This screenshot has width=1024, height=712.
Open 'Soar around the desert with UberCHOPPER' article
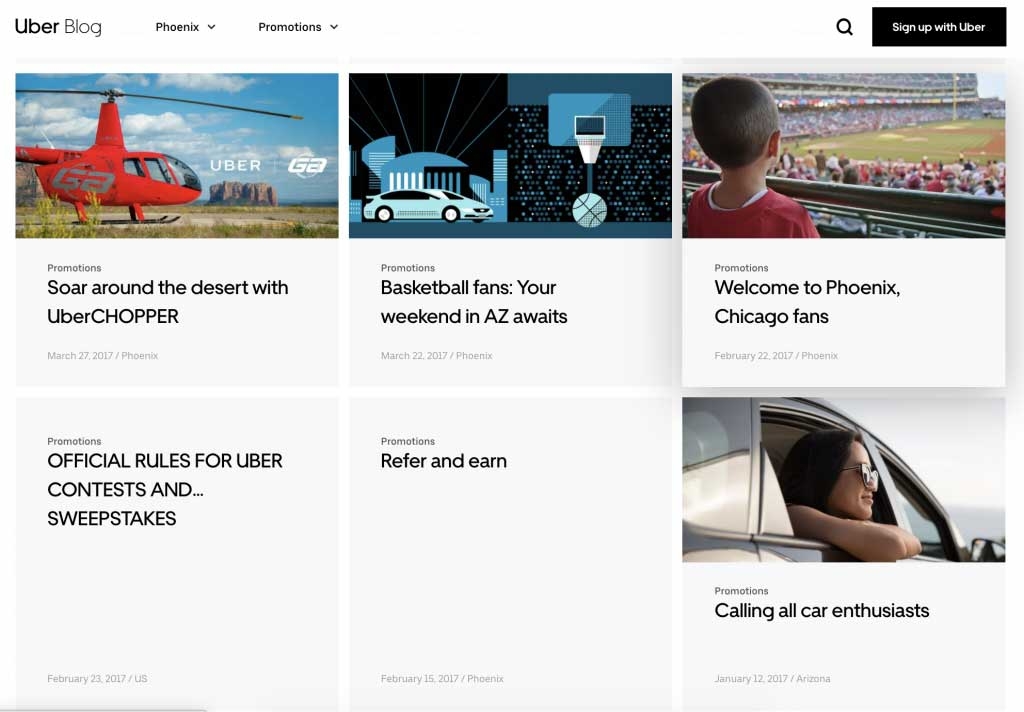click(x=167, y=302)
